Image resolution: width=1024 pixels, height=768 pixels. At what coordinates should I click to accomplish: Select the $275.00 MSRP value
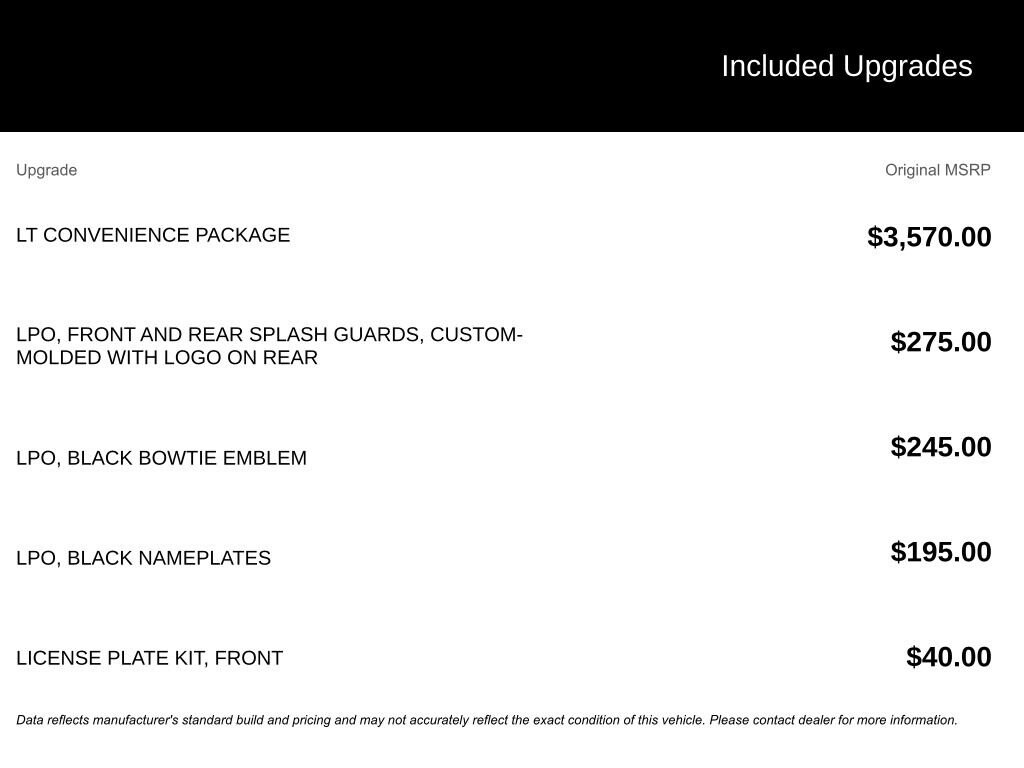point(940,342)
